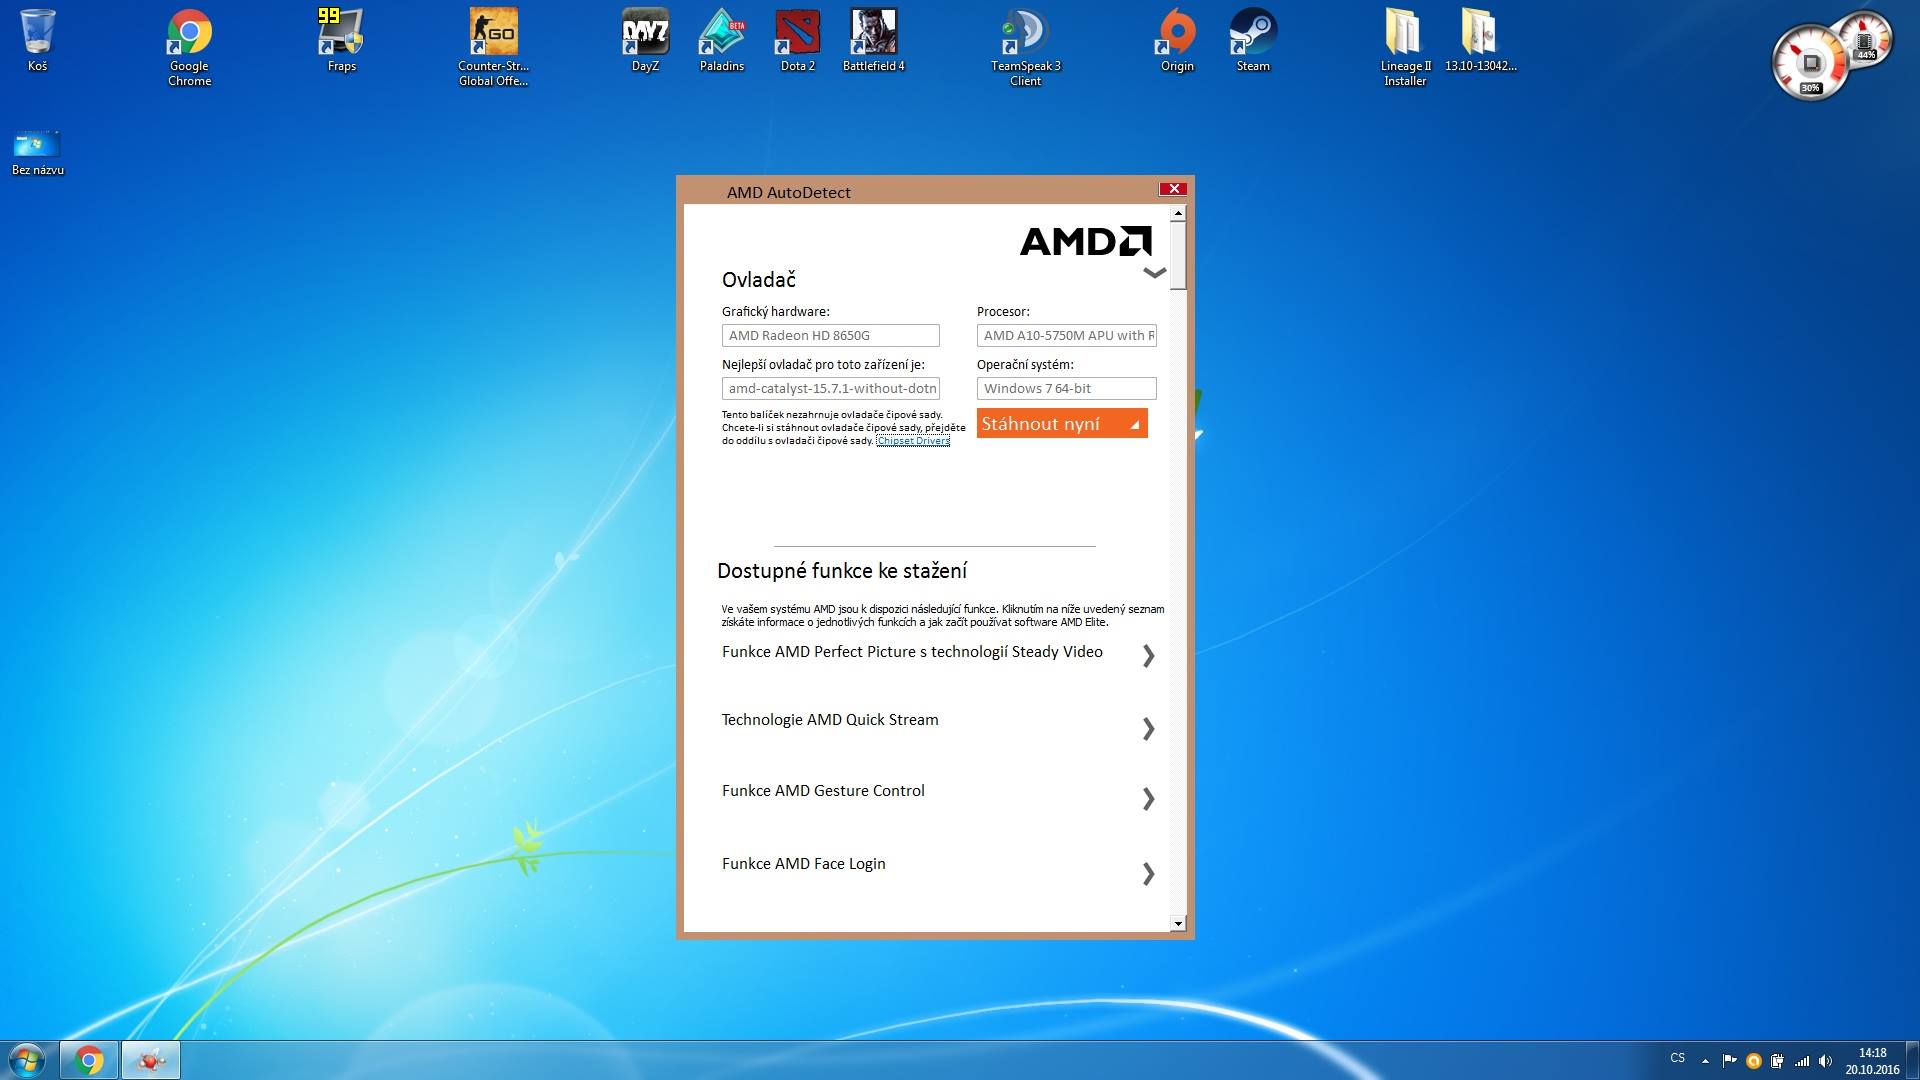Click Stáhnout nyní download button
This screenshot has width=1920, height=1080.
tap(1062, 423)
